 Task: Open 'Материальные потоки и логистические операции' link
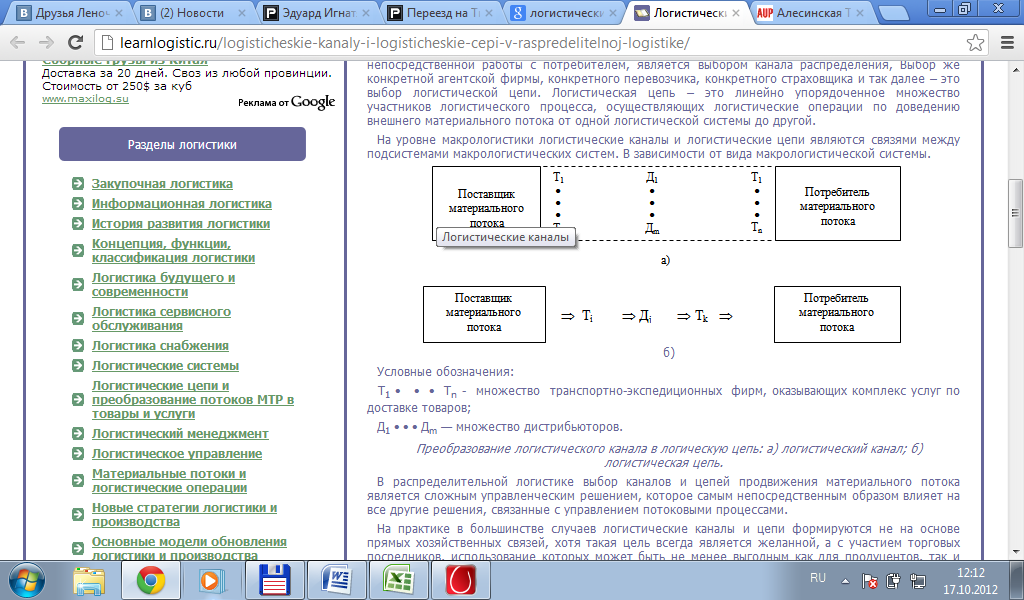tap(169, 481)
